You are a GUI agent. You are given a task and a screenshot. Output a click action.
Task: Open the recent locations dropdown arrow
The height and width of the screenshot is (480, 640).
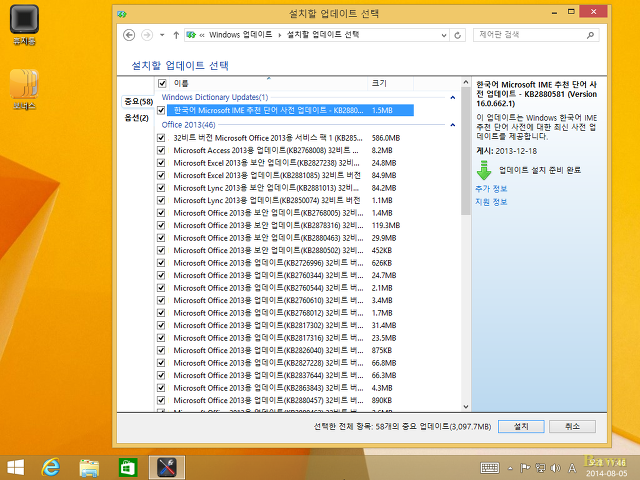(x=162, y=35)
